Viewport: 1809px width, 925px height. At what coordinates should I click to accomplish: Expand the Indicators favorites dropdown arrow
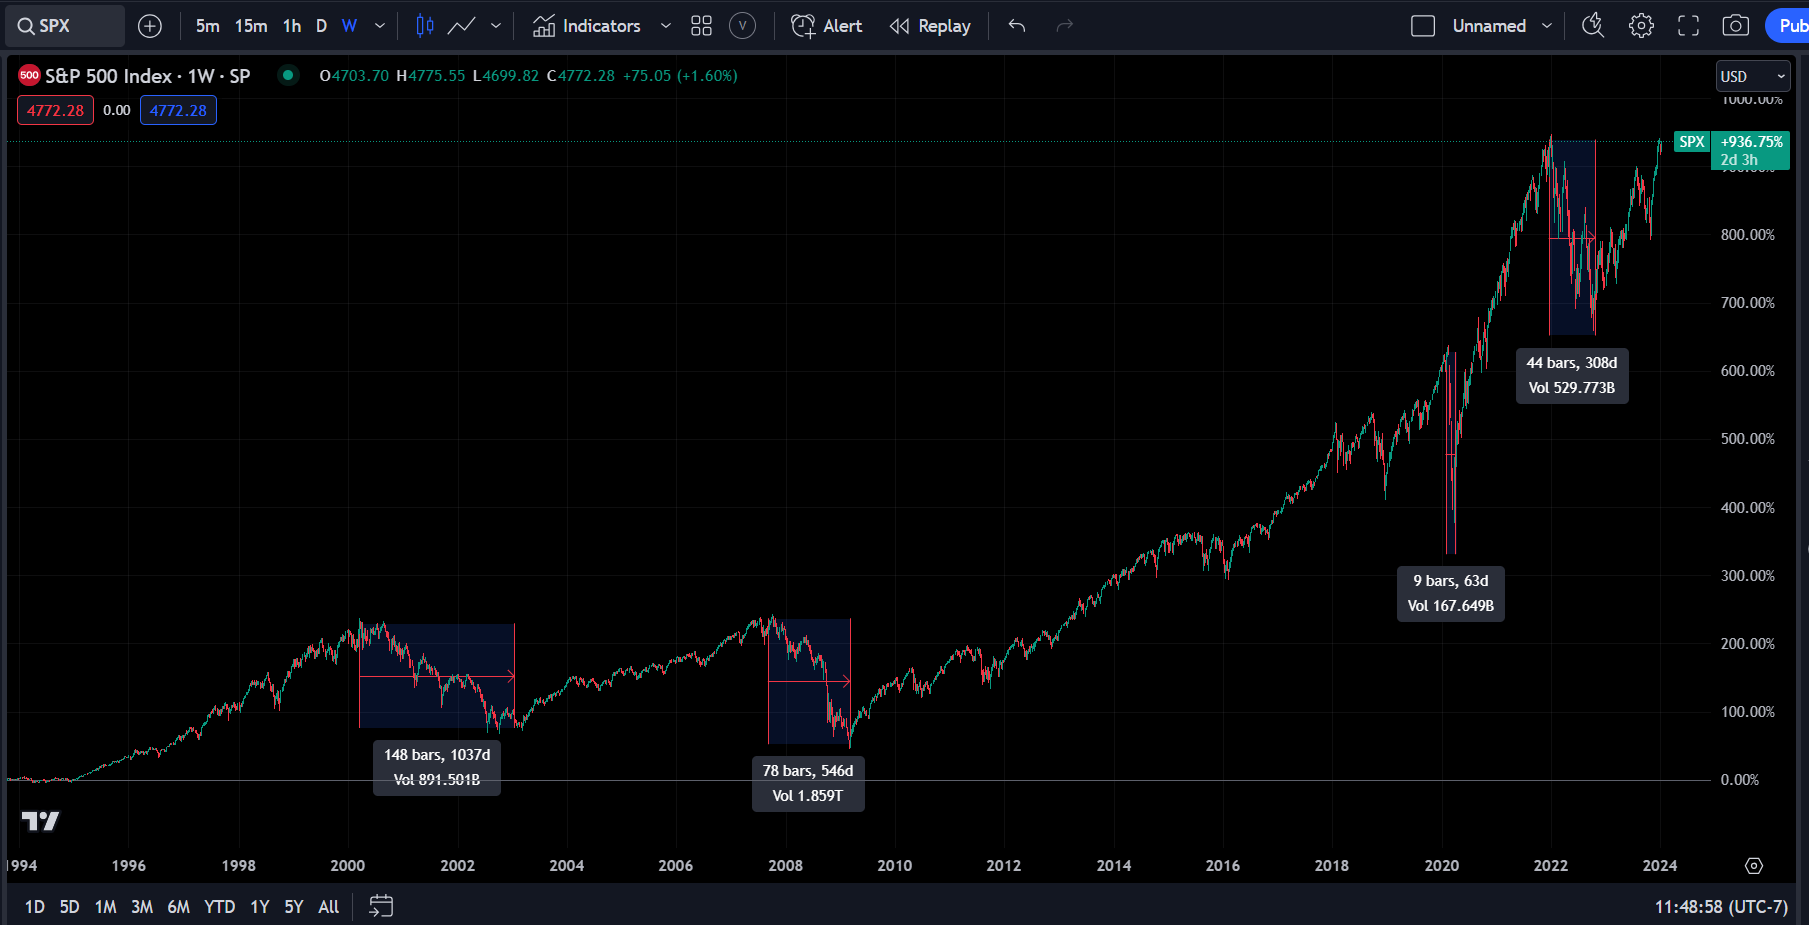pos(666,26)
